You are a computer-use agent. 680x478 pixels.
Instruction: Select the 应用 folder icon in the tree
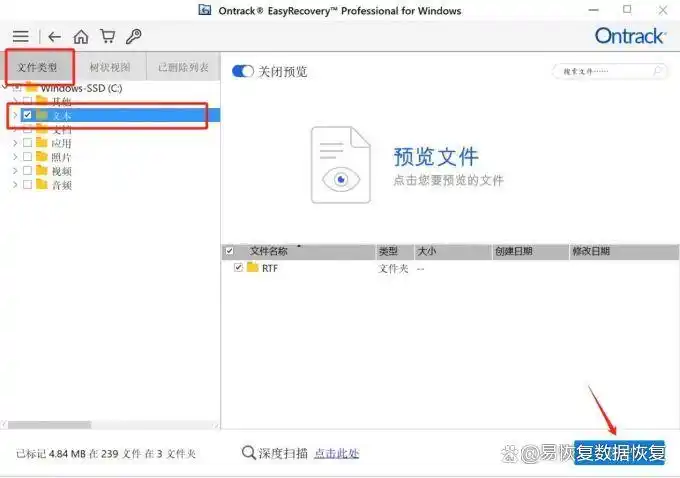[42, 143]
